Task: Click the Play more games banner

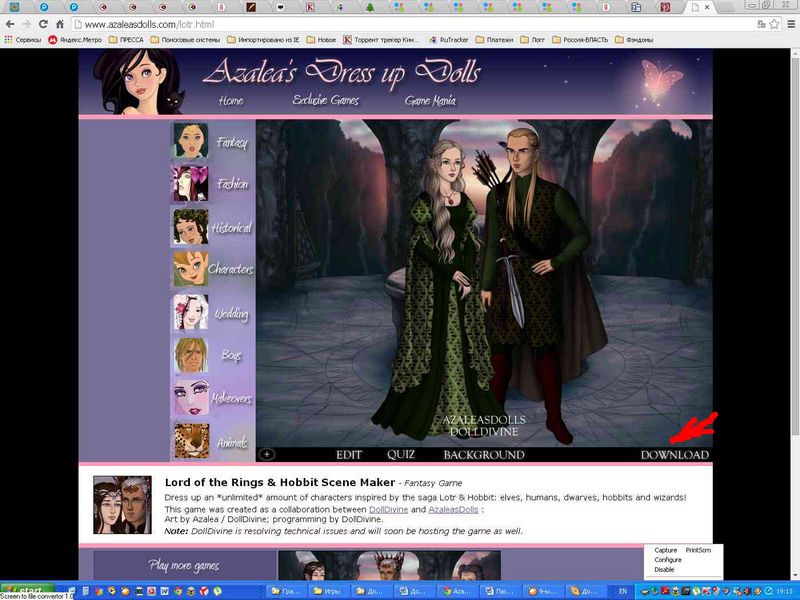Action: pos(184,565)
